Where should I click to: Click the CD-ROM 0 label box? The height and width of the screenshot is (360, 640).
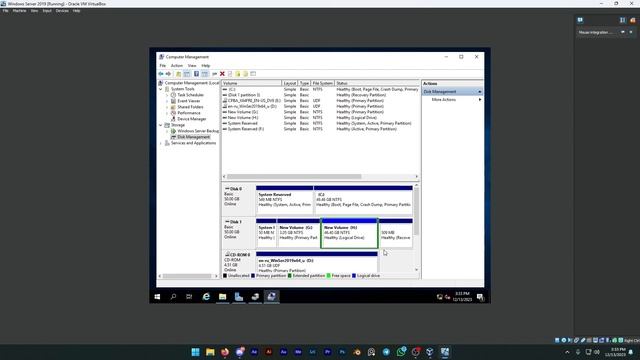click(x=238, y=261)
